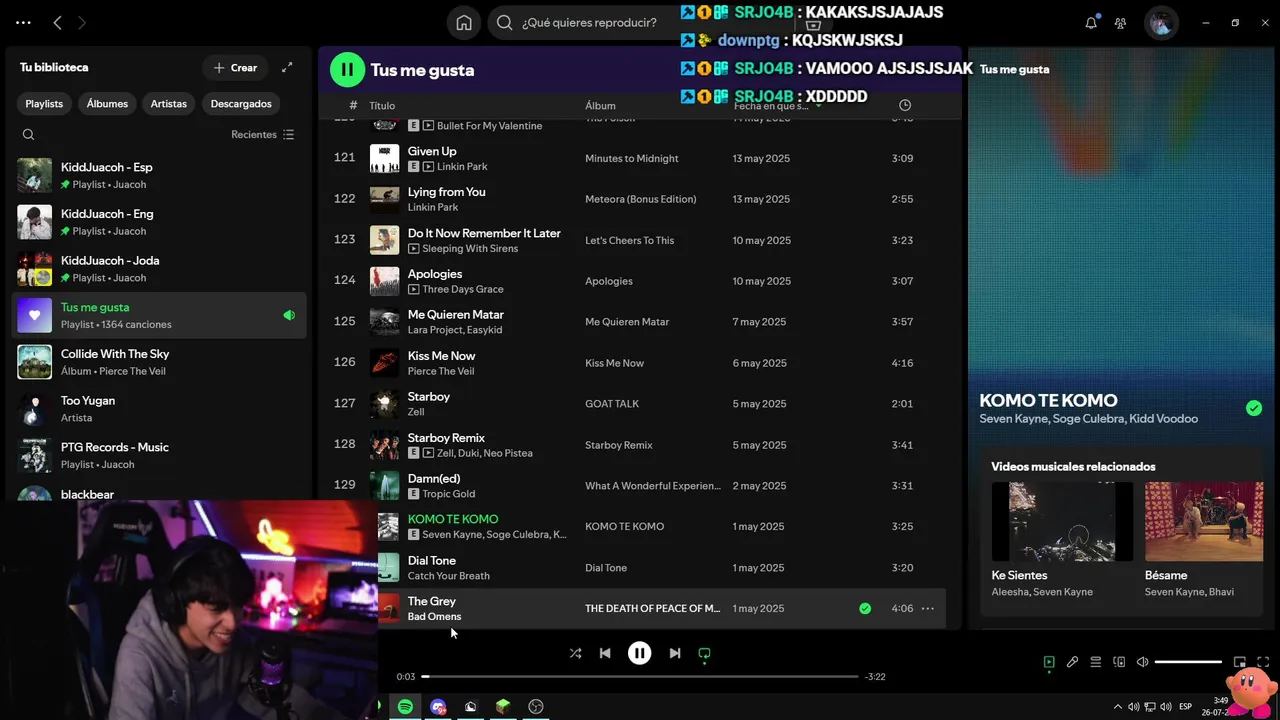Toggle liked checkmark on The Grey row
The image size is (1280, 720).
pos(865,608)
